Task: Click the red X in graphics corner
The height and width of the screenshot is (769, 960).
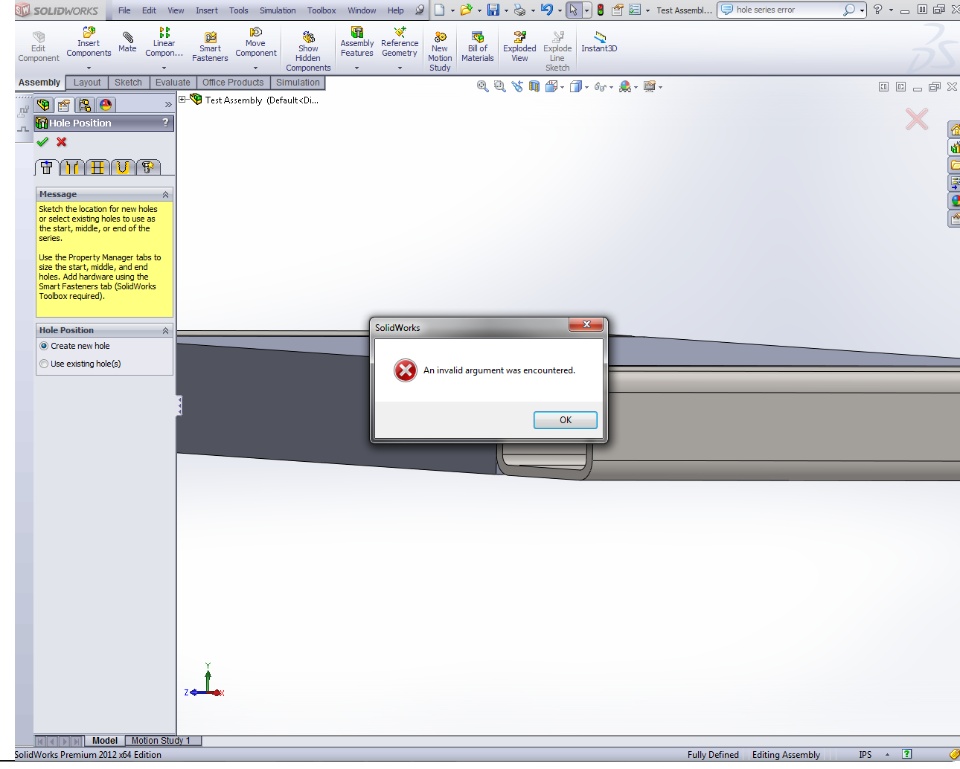Action: 917,119
